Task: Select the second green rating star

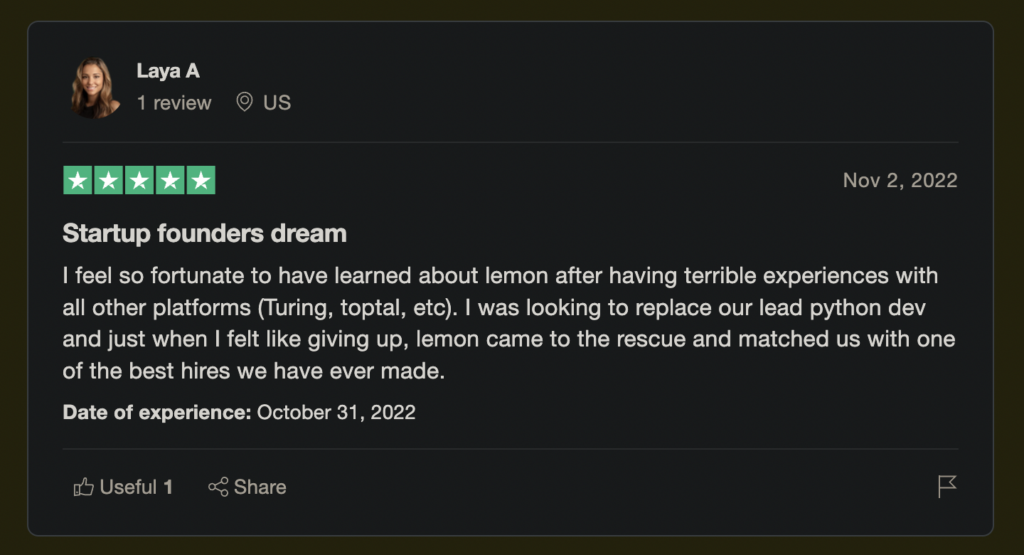Action: pos(108,180)
